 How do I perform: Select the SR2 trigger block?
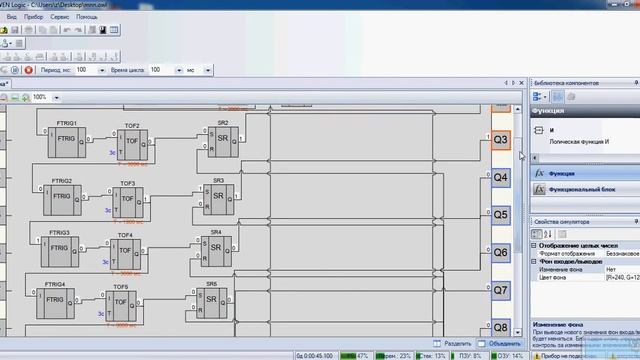click(x=223, y=142)
